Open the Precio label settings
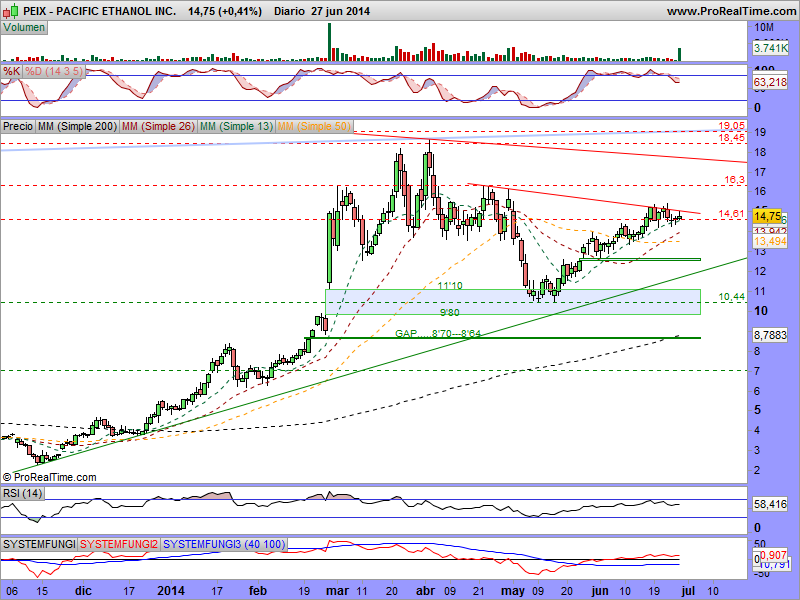 (18, 126)
